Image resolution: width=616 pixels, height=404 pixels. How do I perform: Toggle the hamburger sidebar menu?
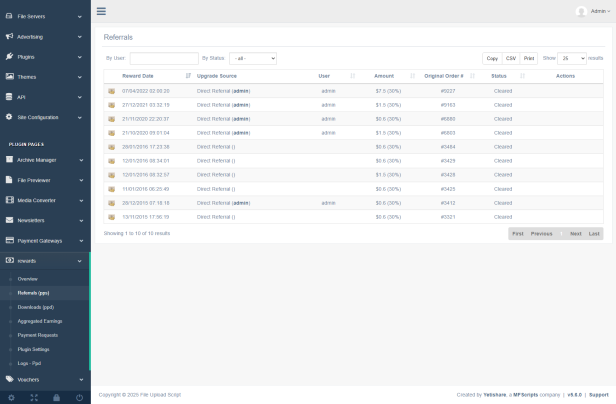click(101, 11)
